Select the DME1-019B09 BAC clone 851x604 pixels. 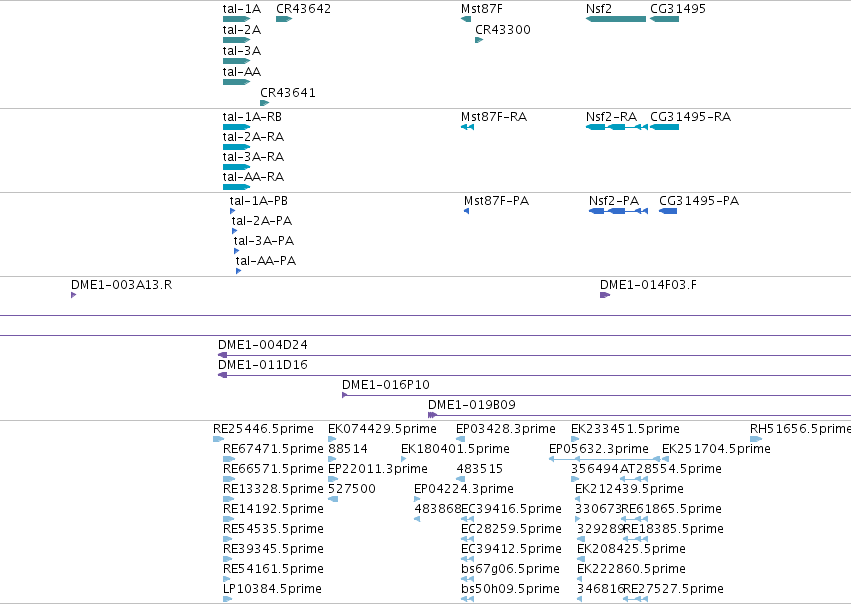coord(639,416)
